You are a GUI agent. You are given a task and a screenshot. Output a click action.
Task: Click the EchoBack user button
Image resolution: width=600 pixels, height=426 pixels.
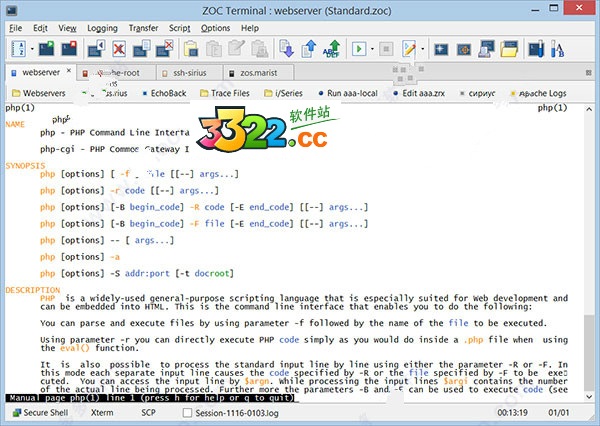(x=164, y=93)
